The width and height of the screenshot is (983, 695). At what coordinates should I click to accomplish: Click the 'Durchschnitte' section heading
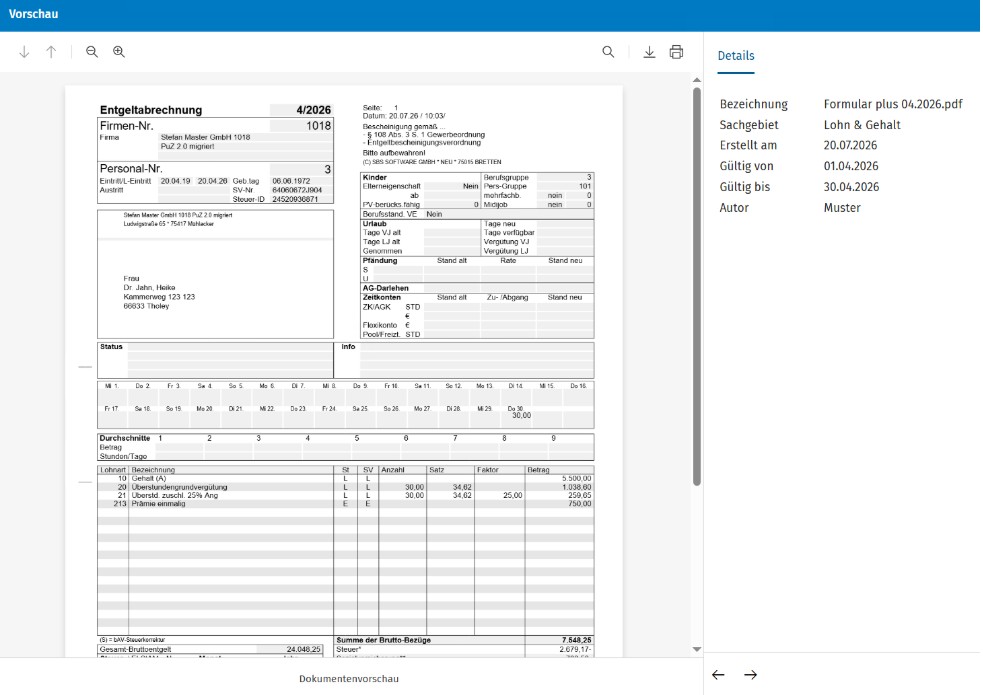[x=125, y=438]
